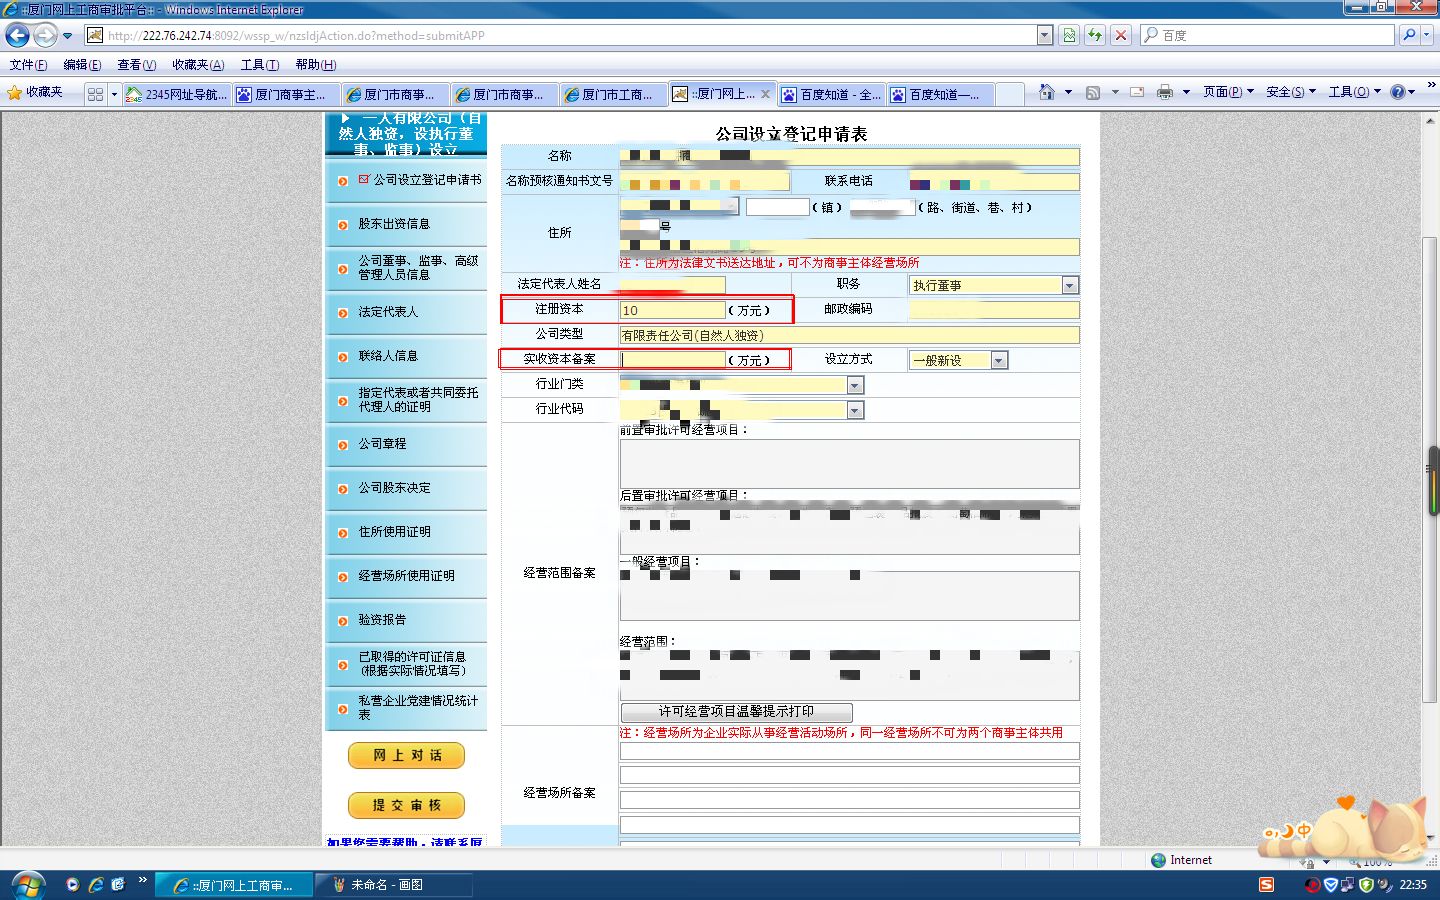Screen dimensions: 1440x900
Task: Click the Print icon on the toolbar
Action: [x=1165, y=92]
